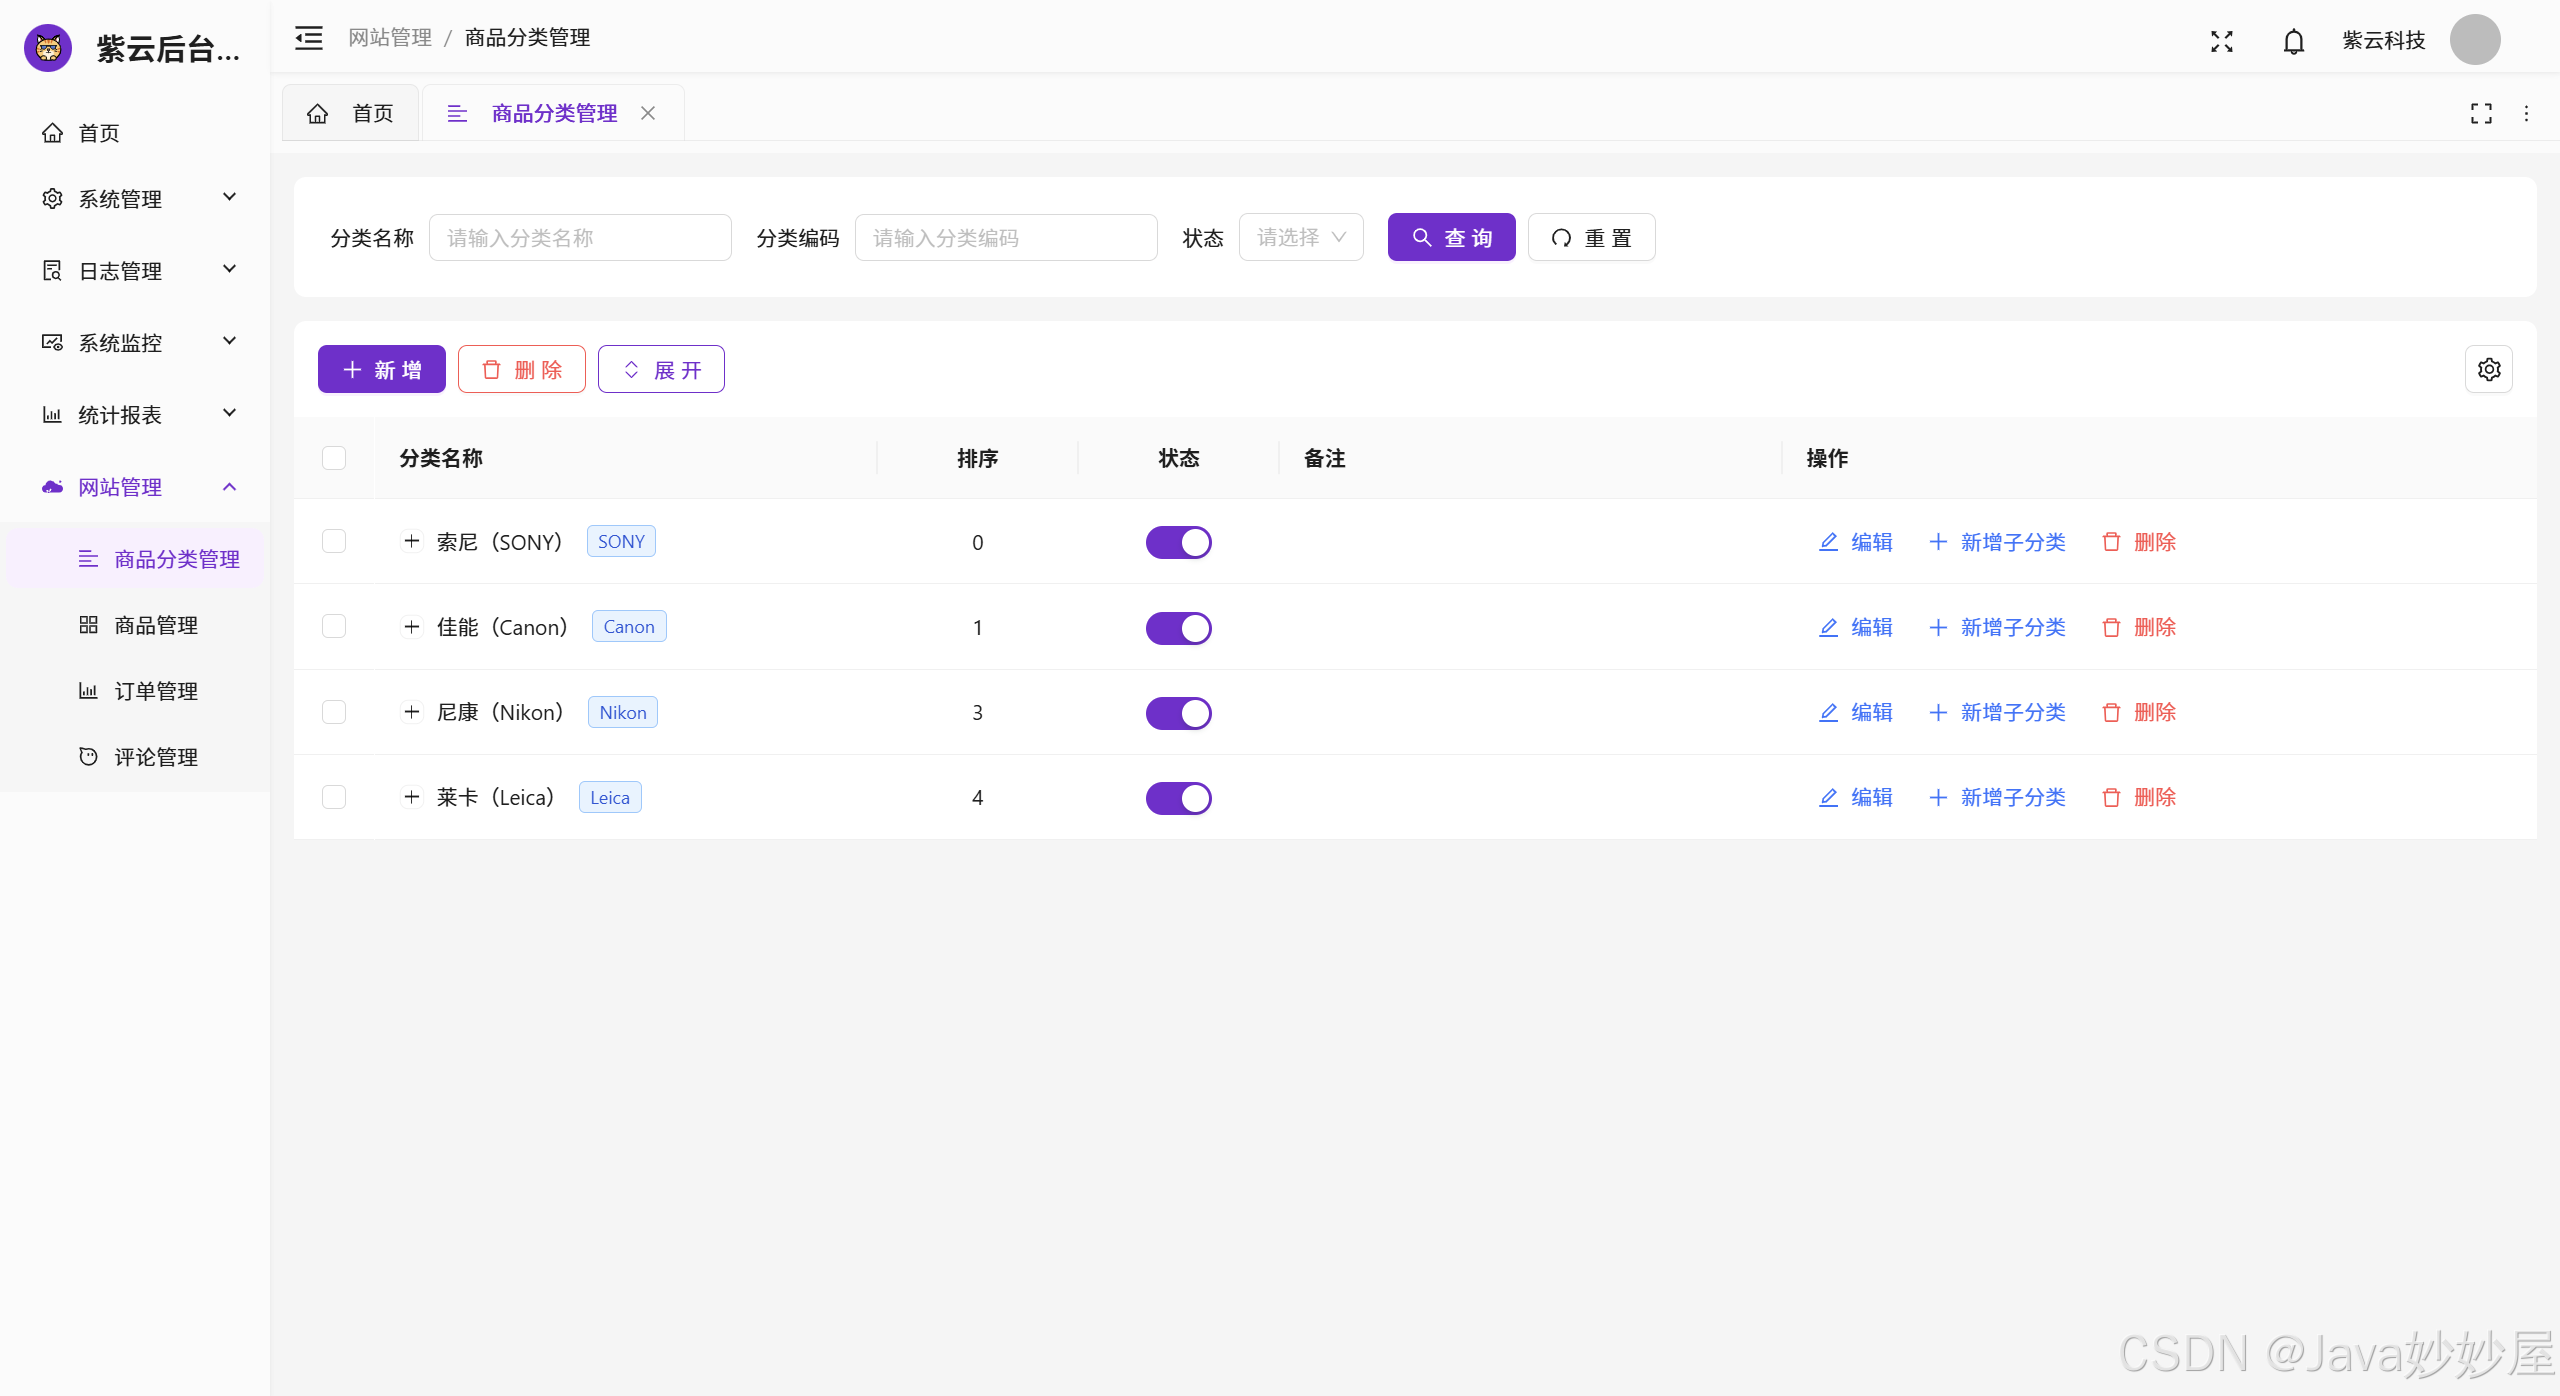
Task: Open 商品管理 sidebar item
Action: point(135,625)
